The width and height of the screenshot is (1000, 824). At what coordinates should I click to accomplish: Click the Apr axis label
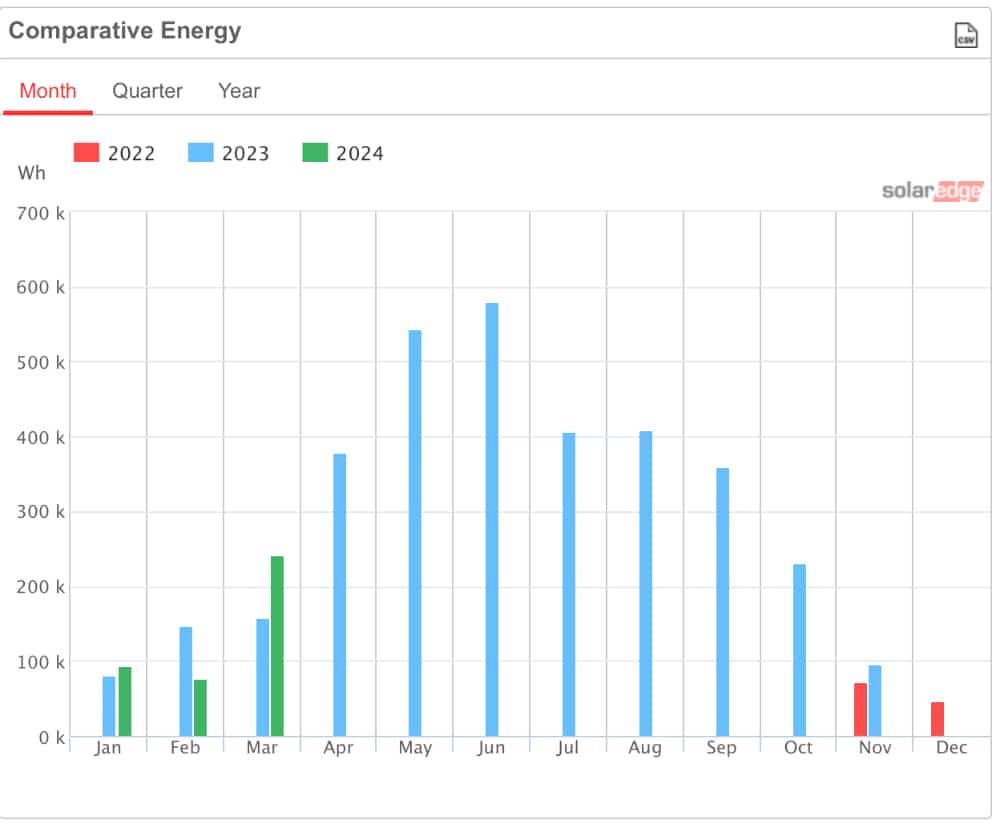click(x=338, y=748)
